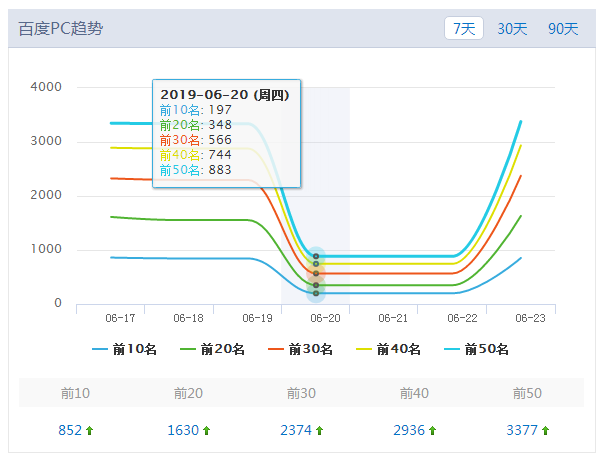
Task: Select the 前20名 green data point on 06-20
Action: (x=316, y=285)
